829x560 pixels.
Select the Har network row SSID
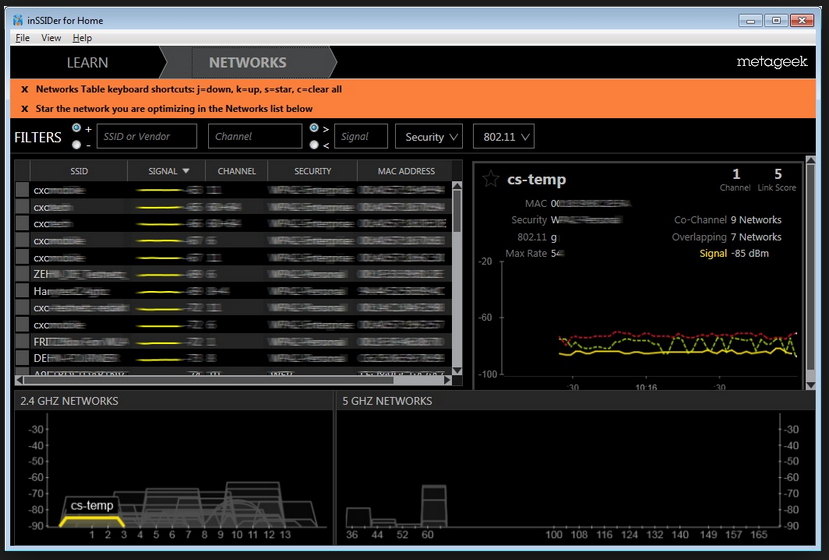point(71,291)
